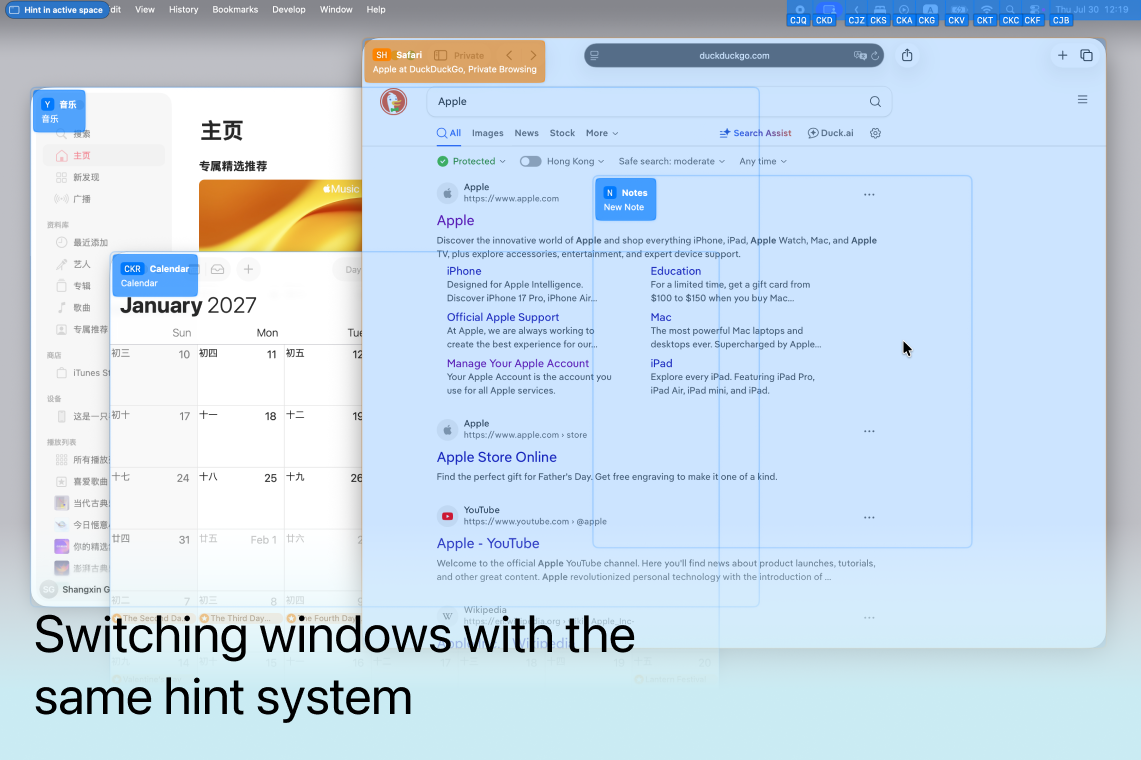
Task: Open the View menu
Action: 145,9
